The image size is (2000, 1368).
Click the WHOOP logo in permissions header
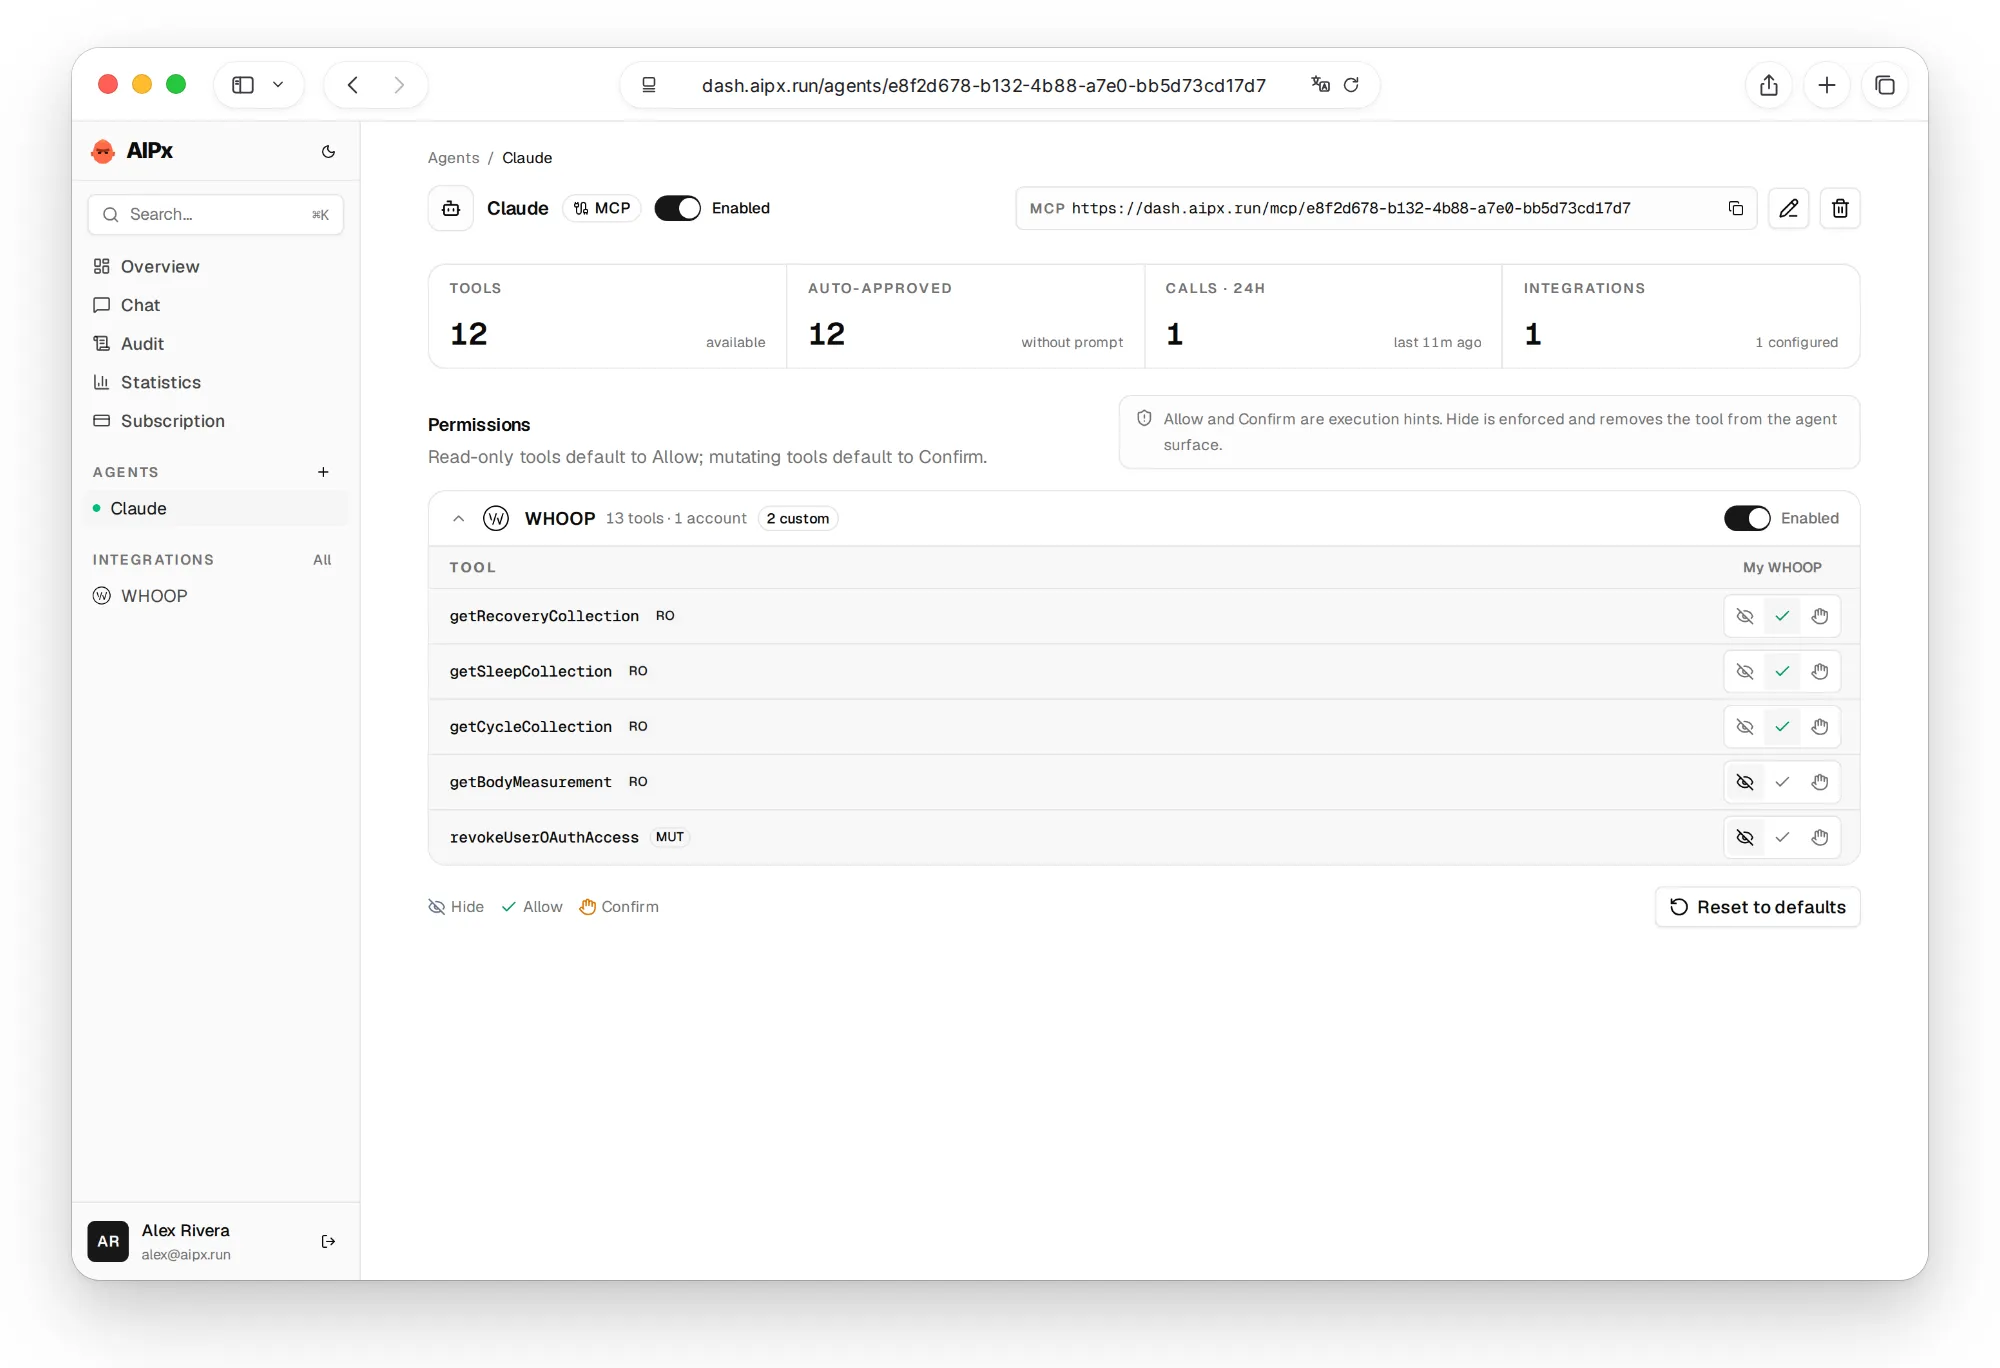pyautogui.click(x=496, y=518)
